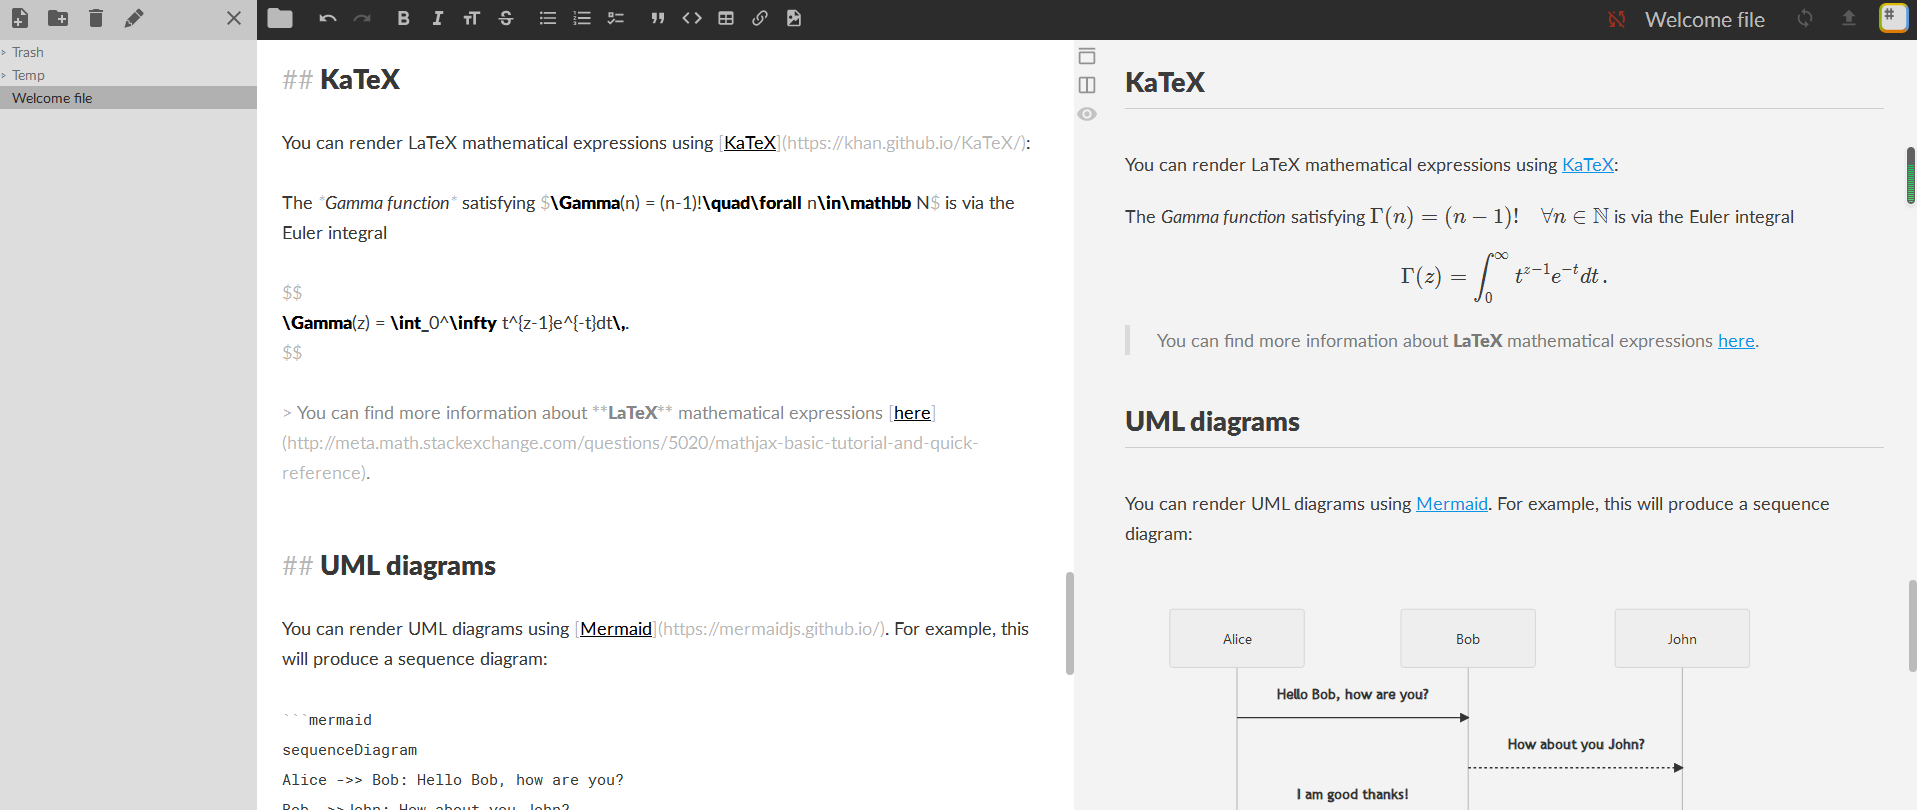Click the '## KaTeX' heading in the editor

click(x=341, y=80)
